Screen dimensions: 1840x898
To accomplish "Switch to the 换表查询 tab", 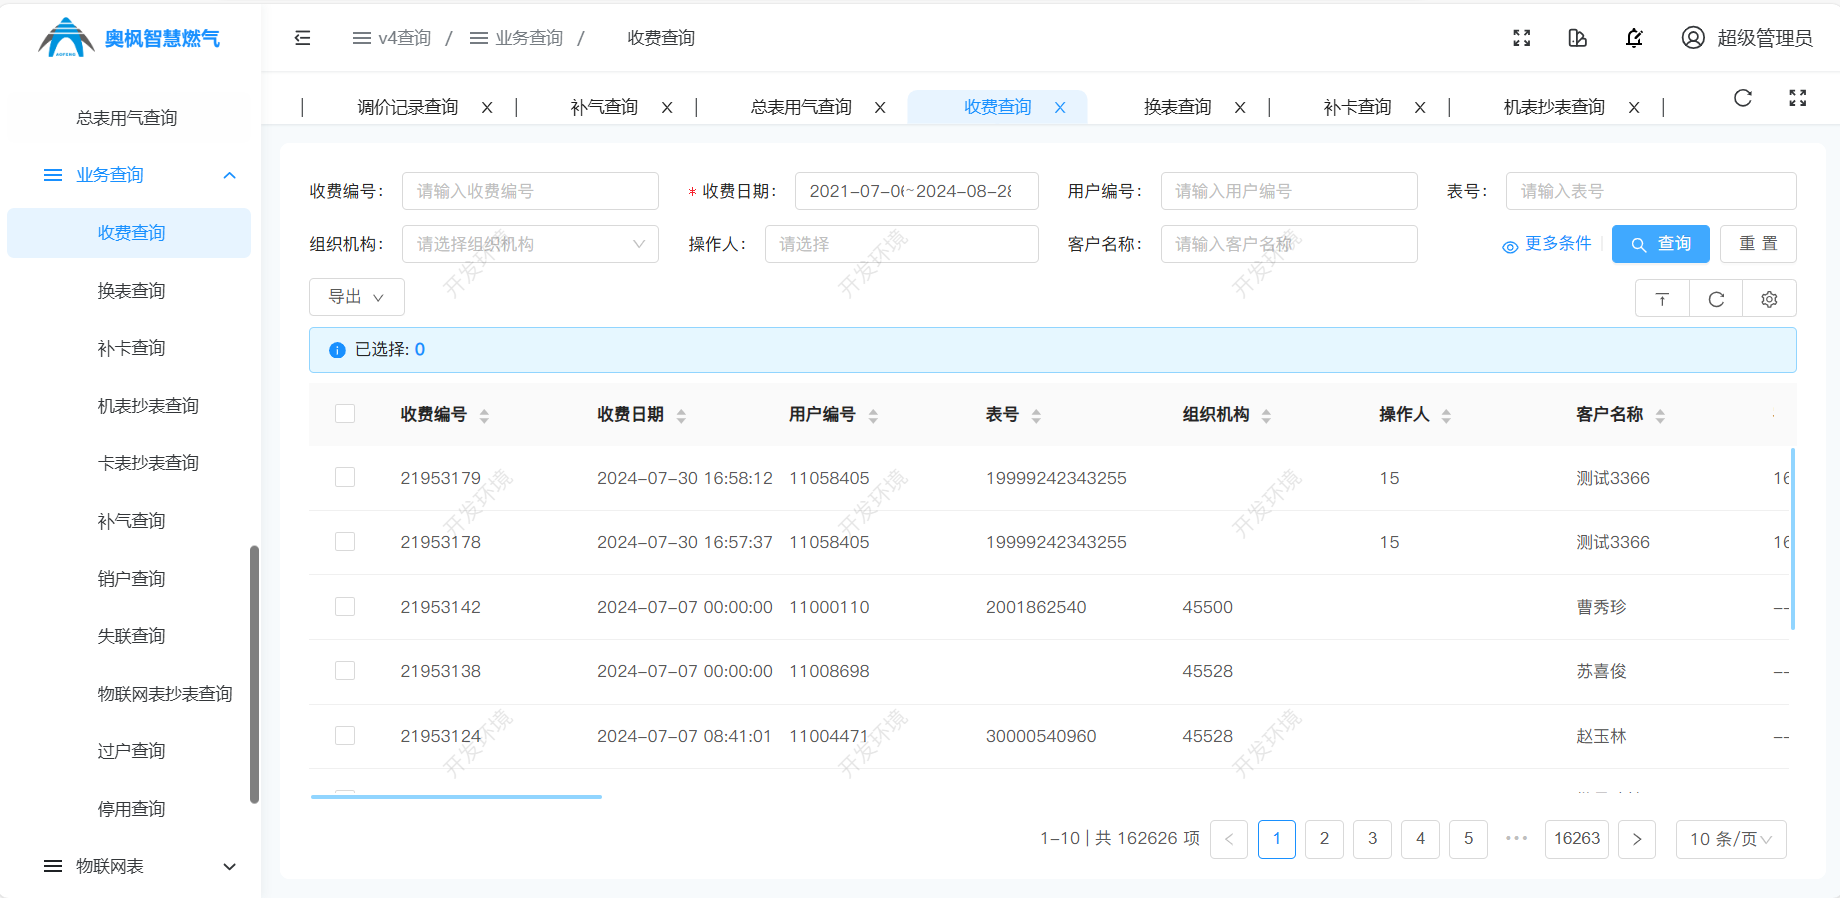I will pos(1178,107).
